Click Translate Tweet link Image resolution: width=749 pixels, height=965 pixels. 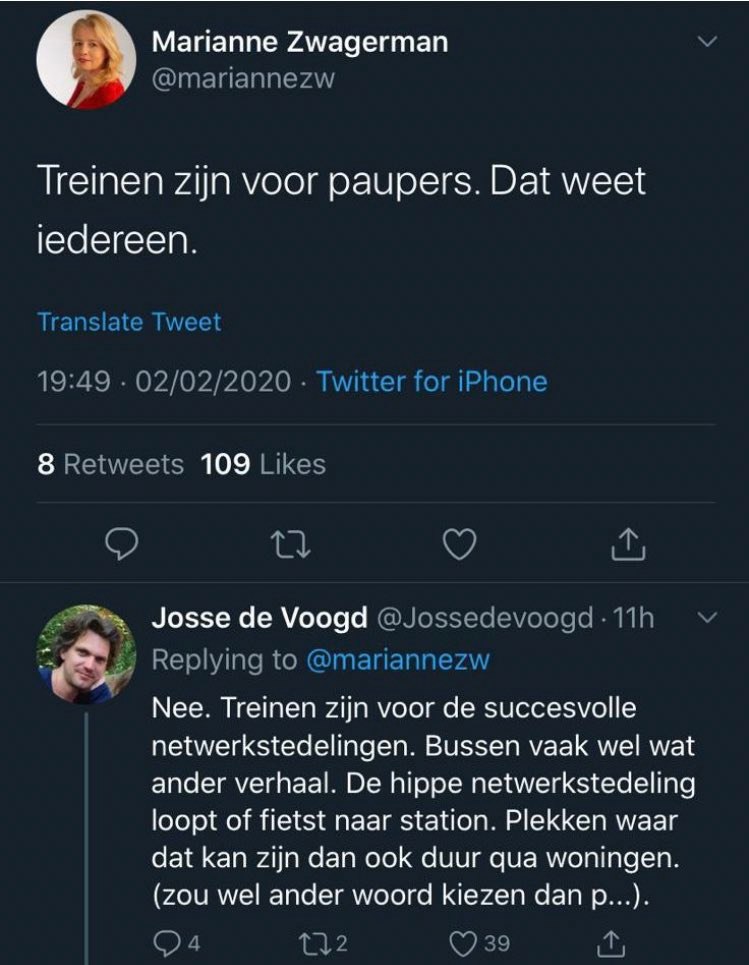(129, 322)
